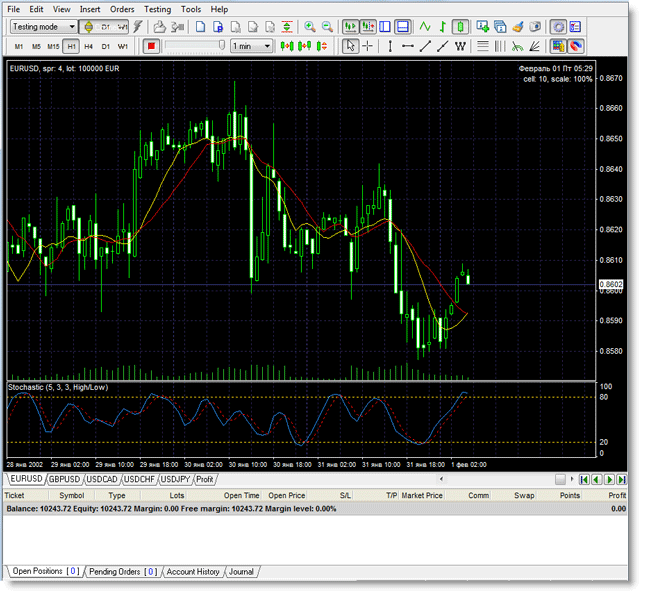Select the Fibonacci fan tool
Screen dimensions: 650x595
point(535,46)
